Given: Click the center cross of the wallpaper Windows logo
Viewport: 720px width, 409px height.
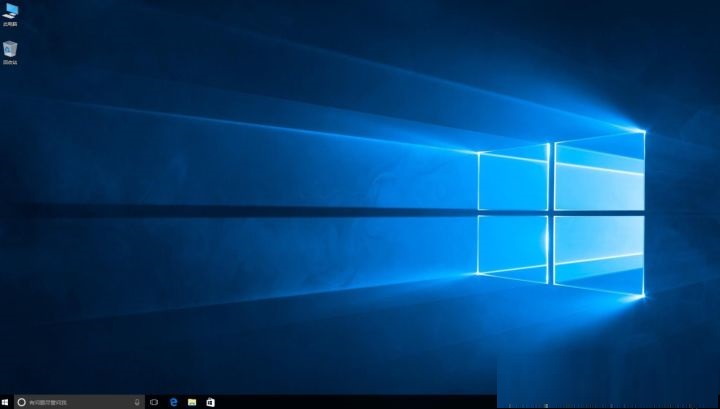Looking at the screenshot, I should coord(552,211).
